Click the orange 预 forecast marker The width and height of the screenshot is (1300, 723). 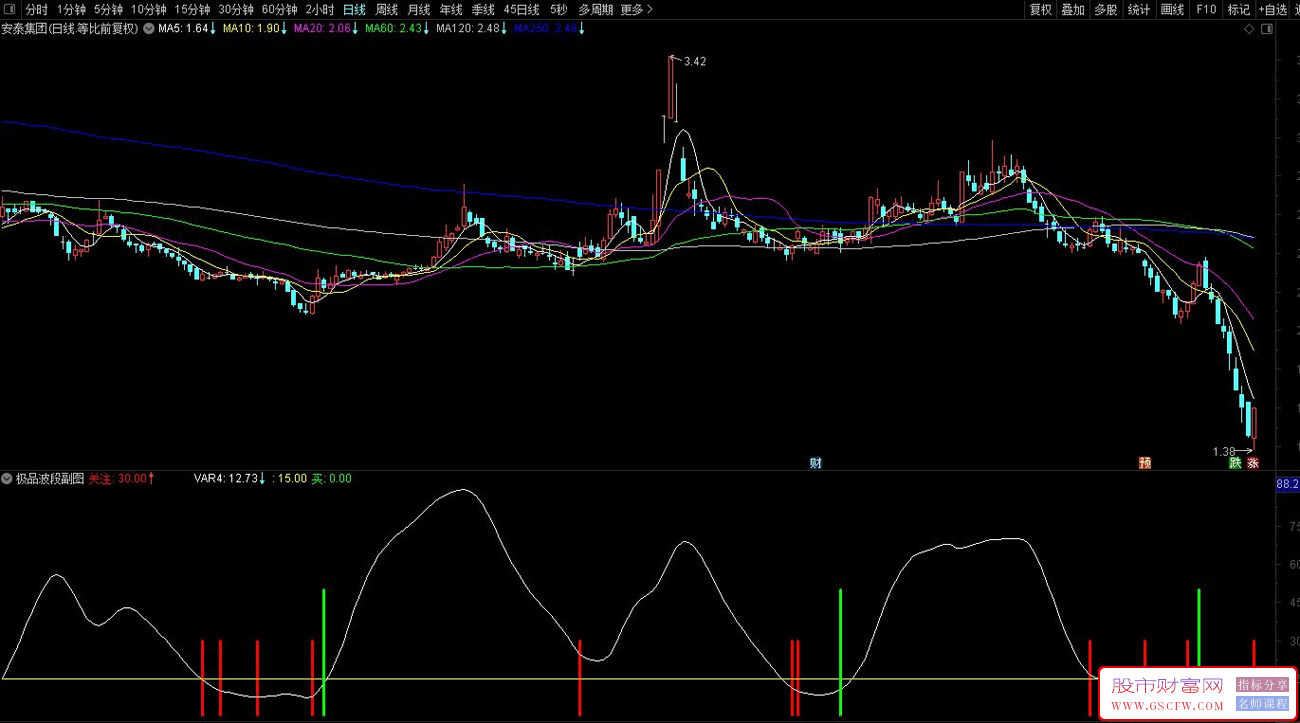coord(1145,463)
